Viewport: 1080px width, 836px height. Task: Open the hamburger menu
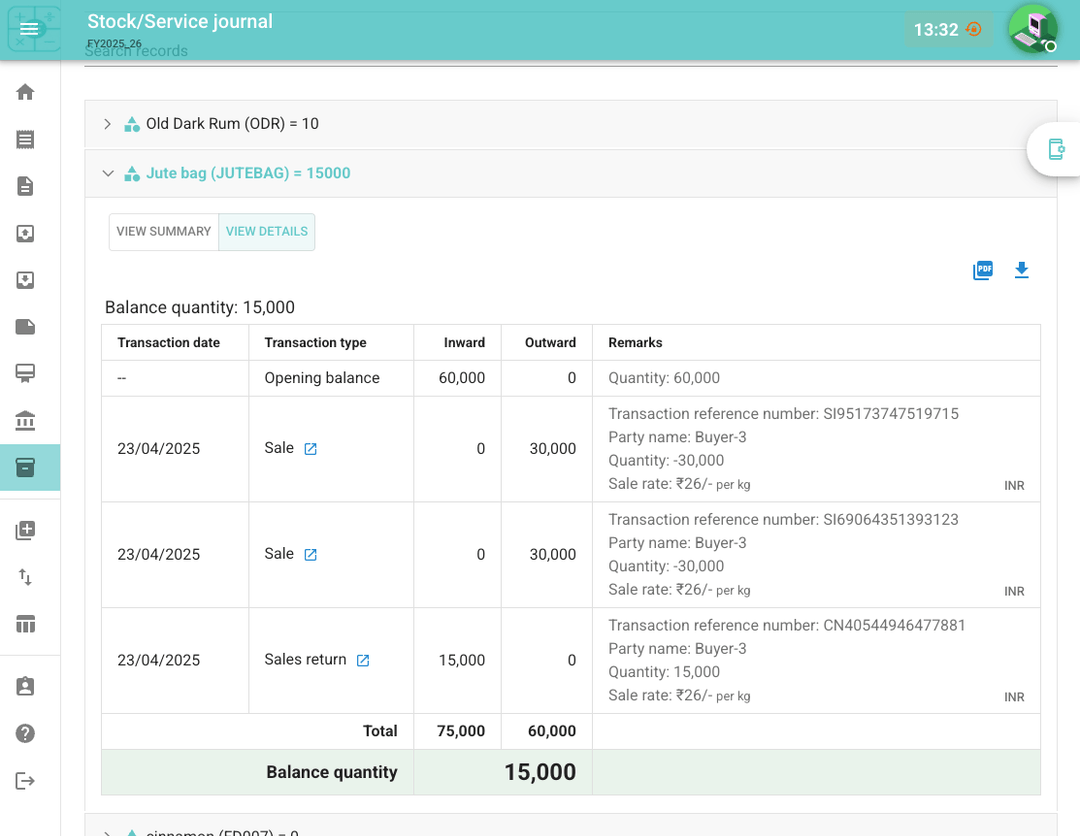click(x=29, y=29)
